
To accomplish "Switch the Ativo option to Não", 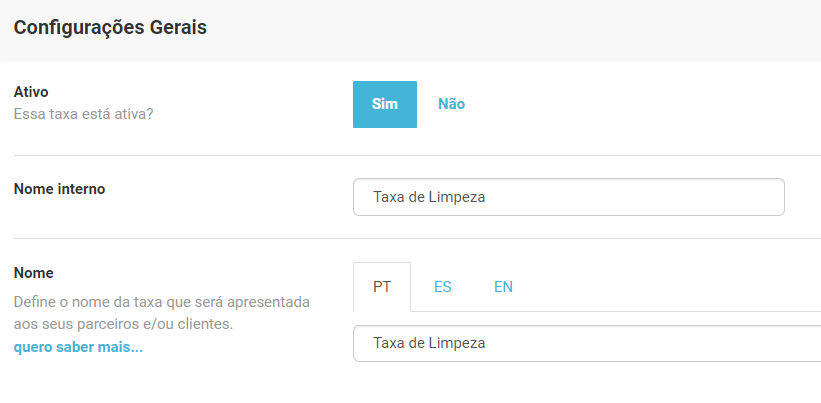I will [451, 104].
